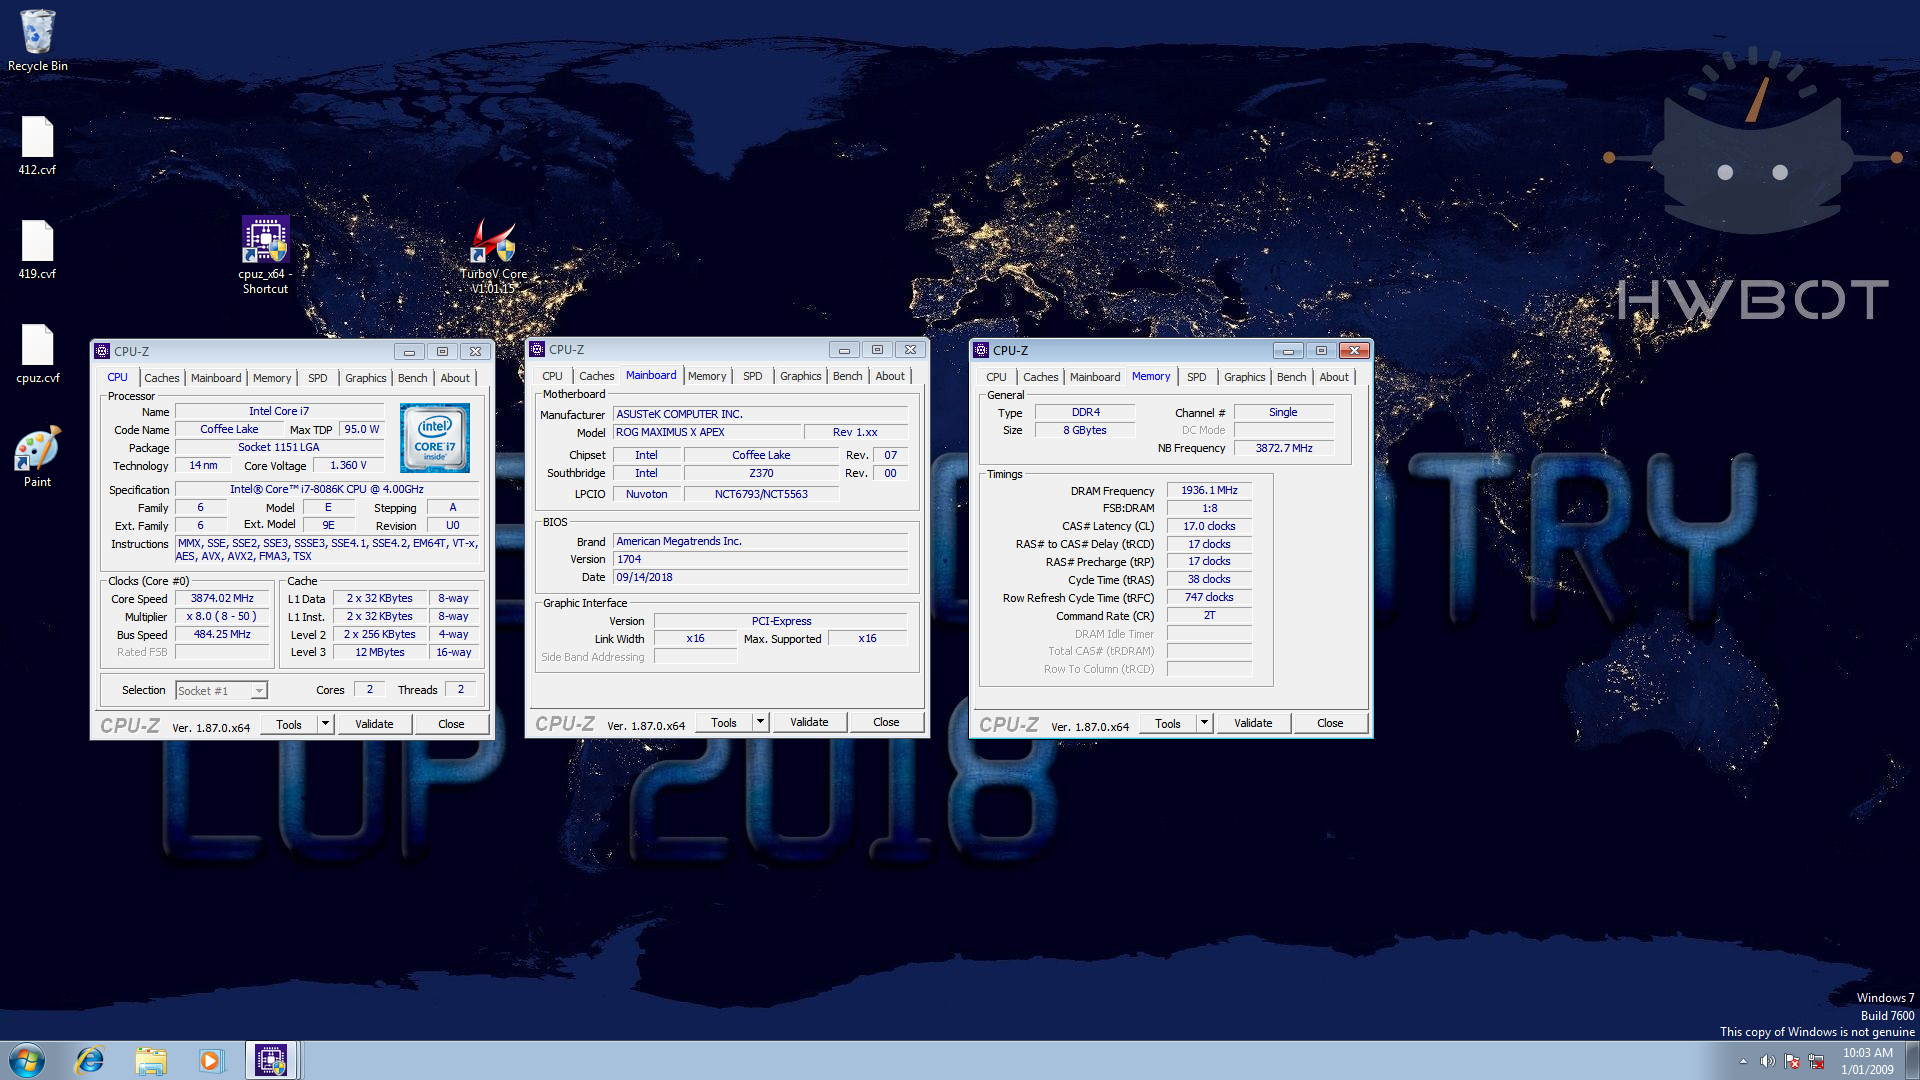Screen dimensions: 1920x1080
Task: Open the volume speaker tray icon
Action: click(1767, 1061)
